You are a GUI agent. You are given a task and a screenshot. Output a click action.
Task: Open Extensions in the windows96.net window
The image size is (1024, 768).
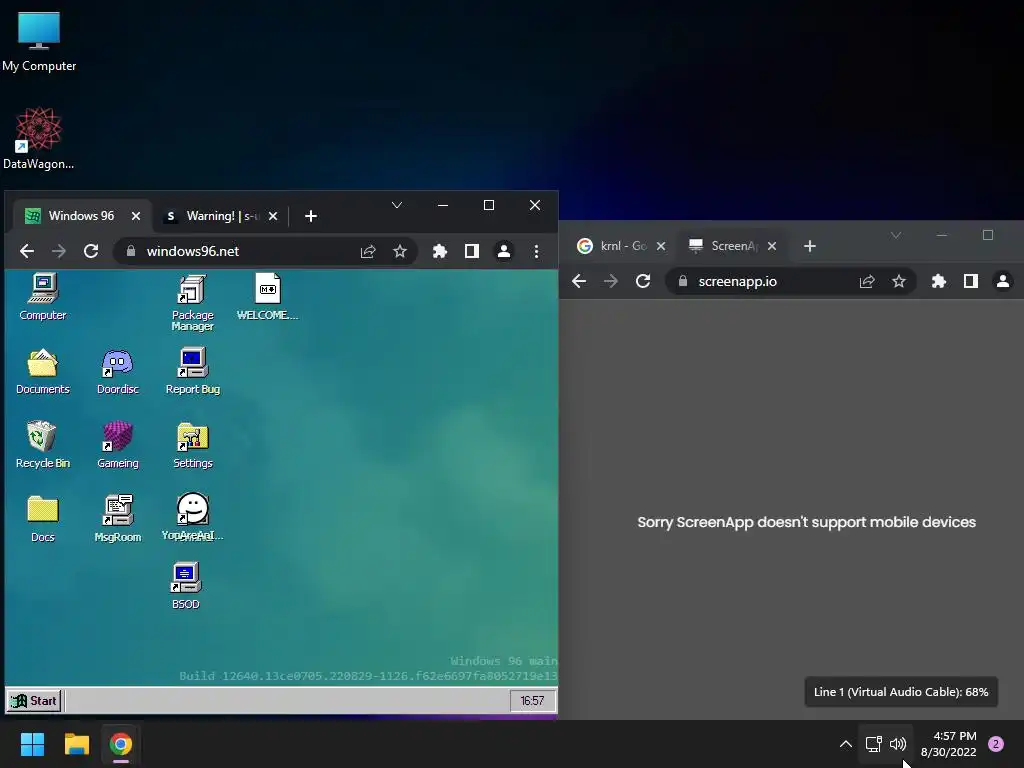(x=440, y=251)
